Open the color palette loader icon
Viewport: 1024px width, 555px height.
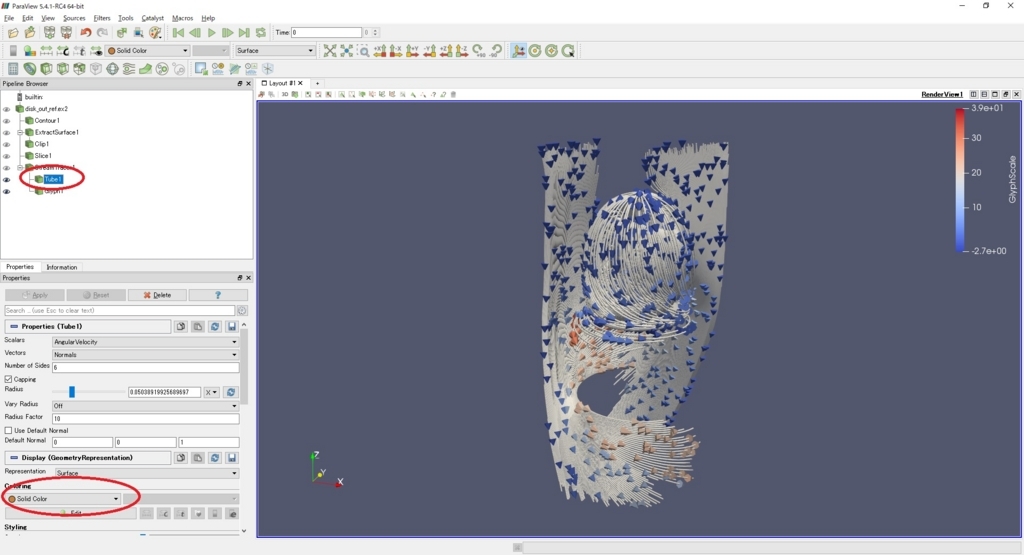coord(155,33)
